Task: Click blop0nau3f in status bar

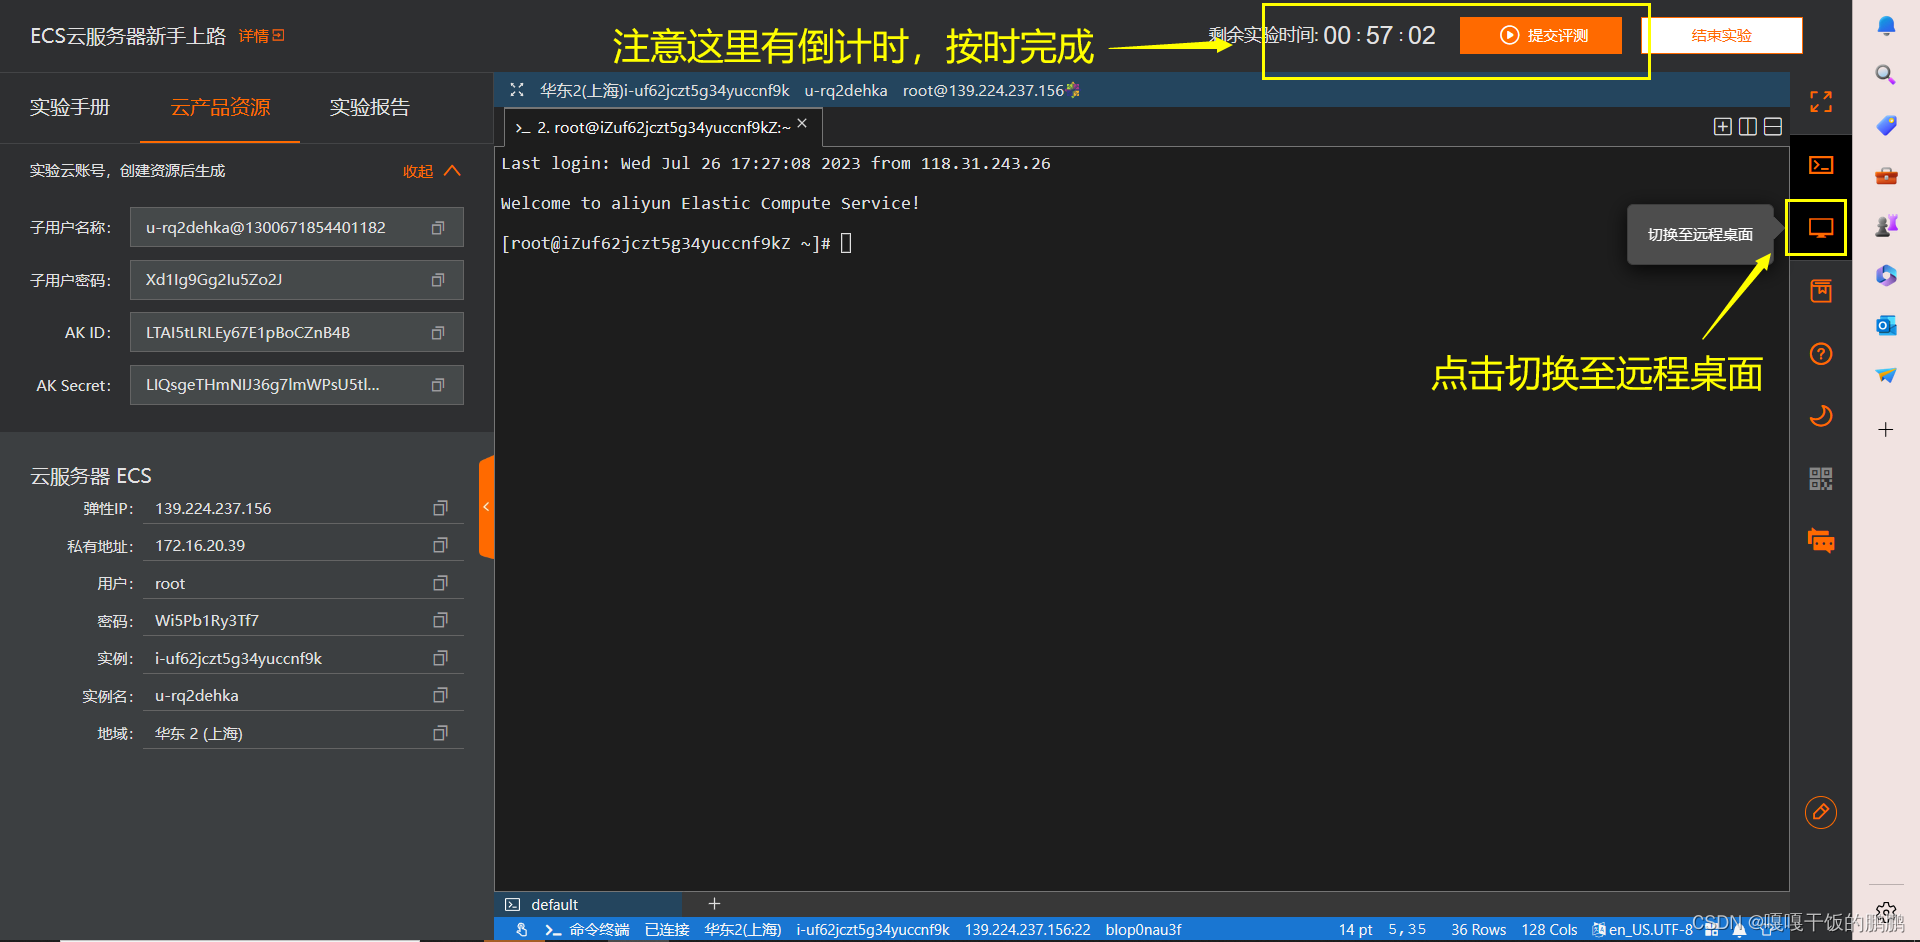Action: (1143, 930)
